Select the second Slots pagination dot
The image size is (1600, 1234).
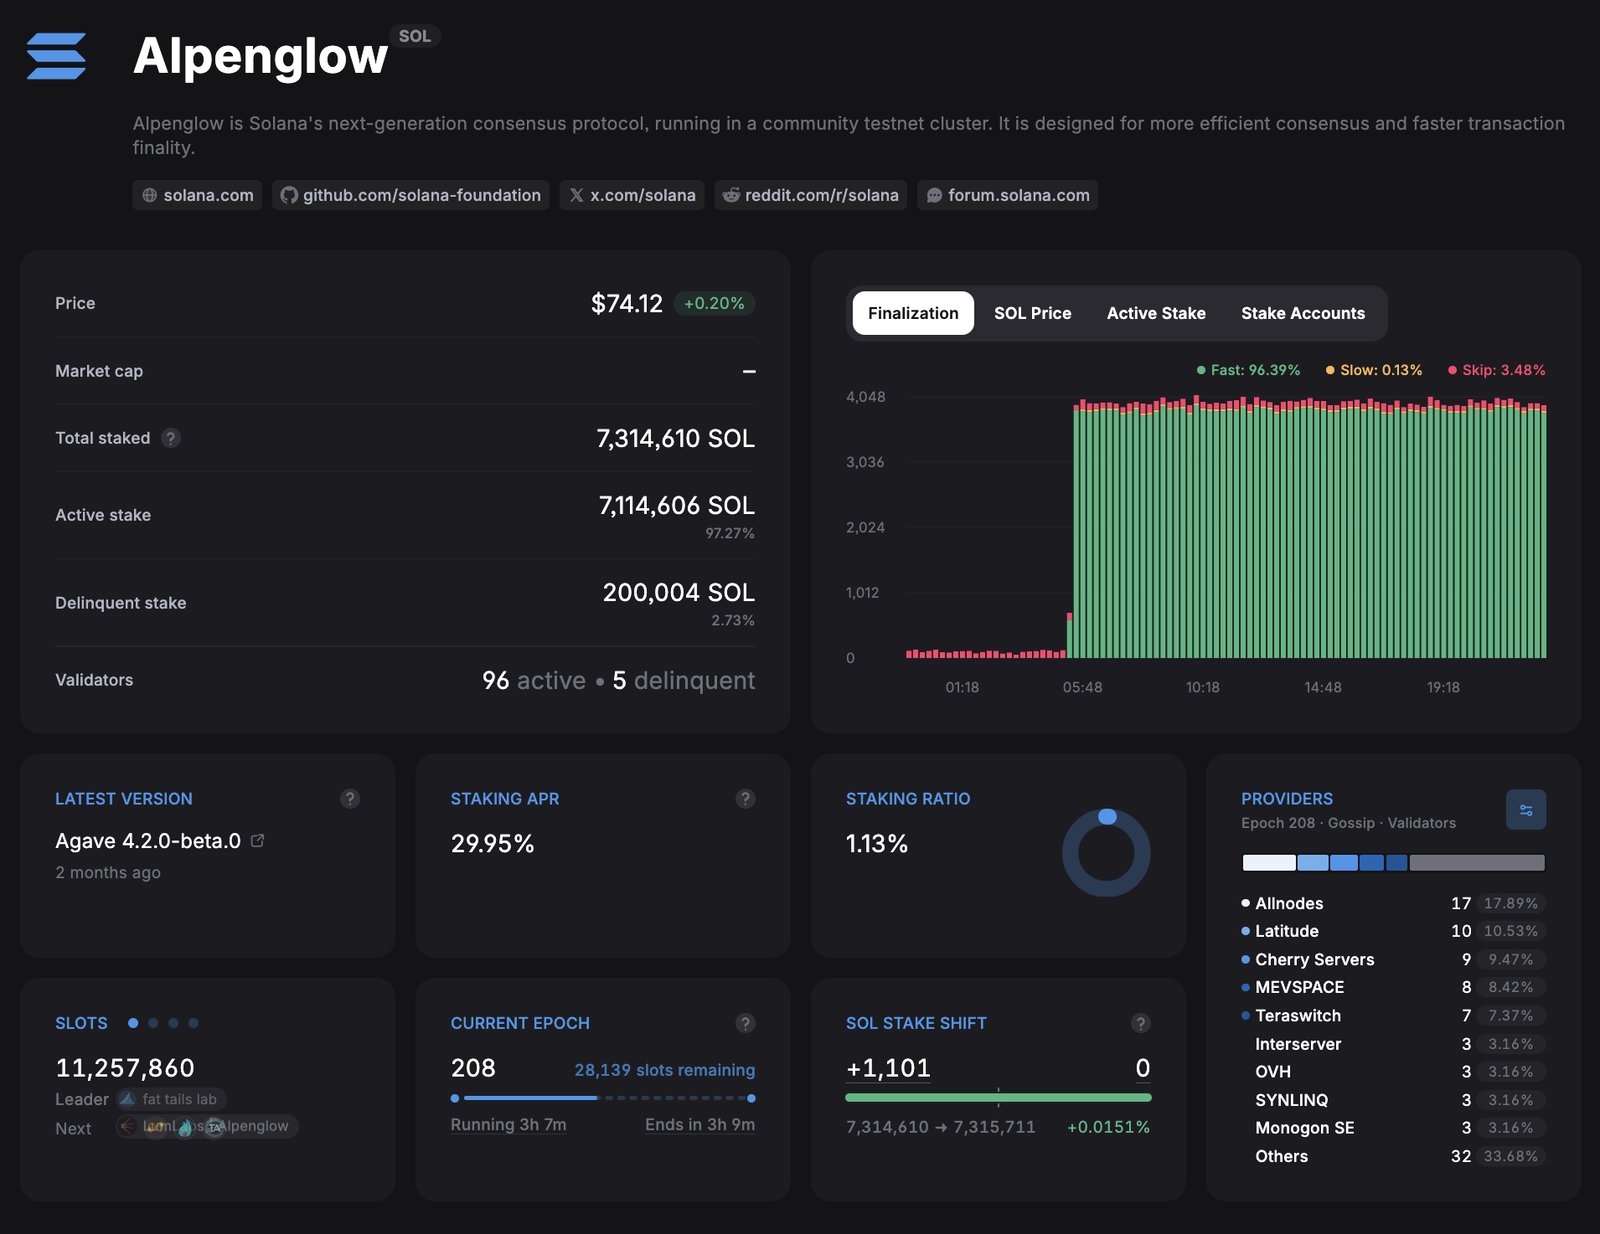pos(153,1023)
